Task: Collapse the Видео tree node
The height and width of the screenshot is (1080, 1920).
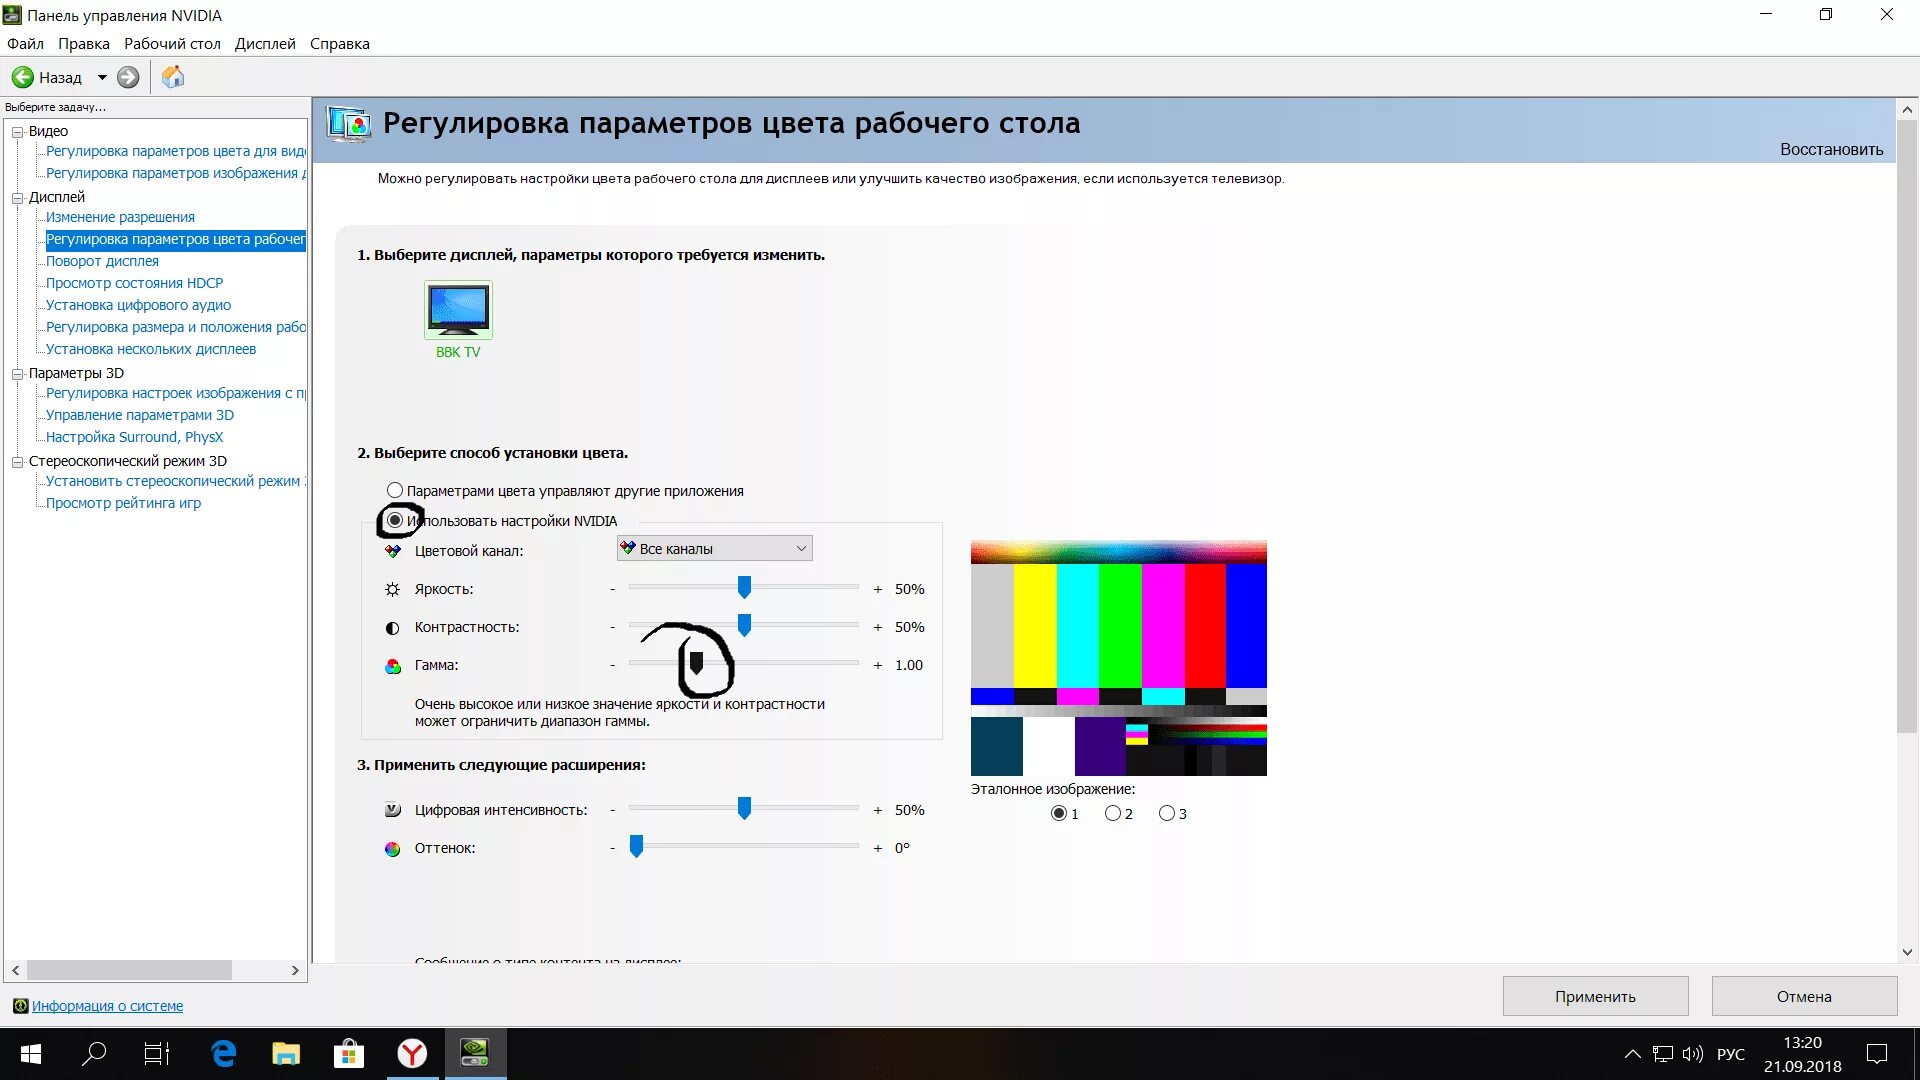Action: coord(17,131)
